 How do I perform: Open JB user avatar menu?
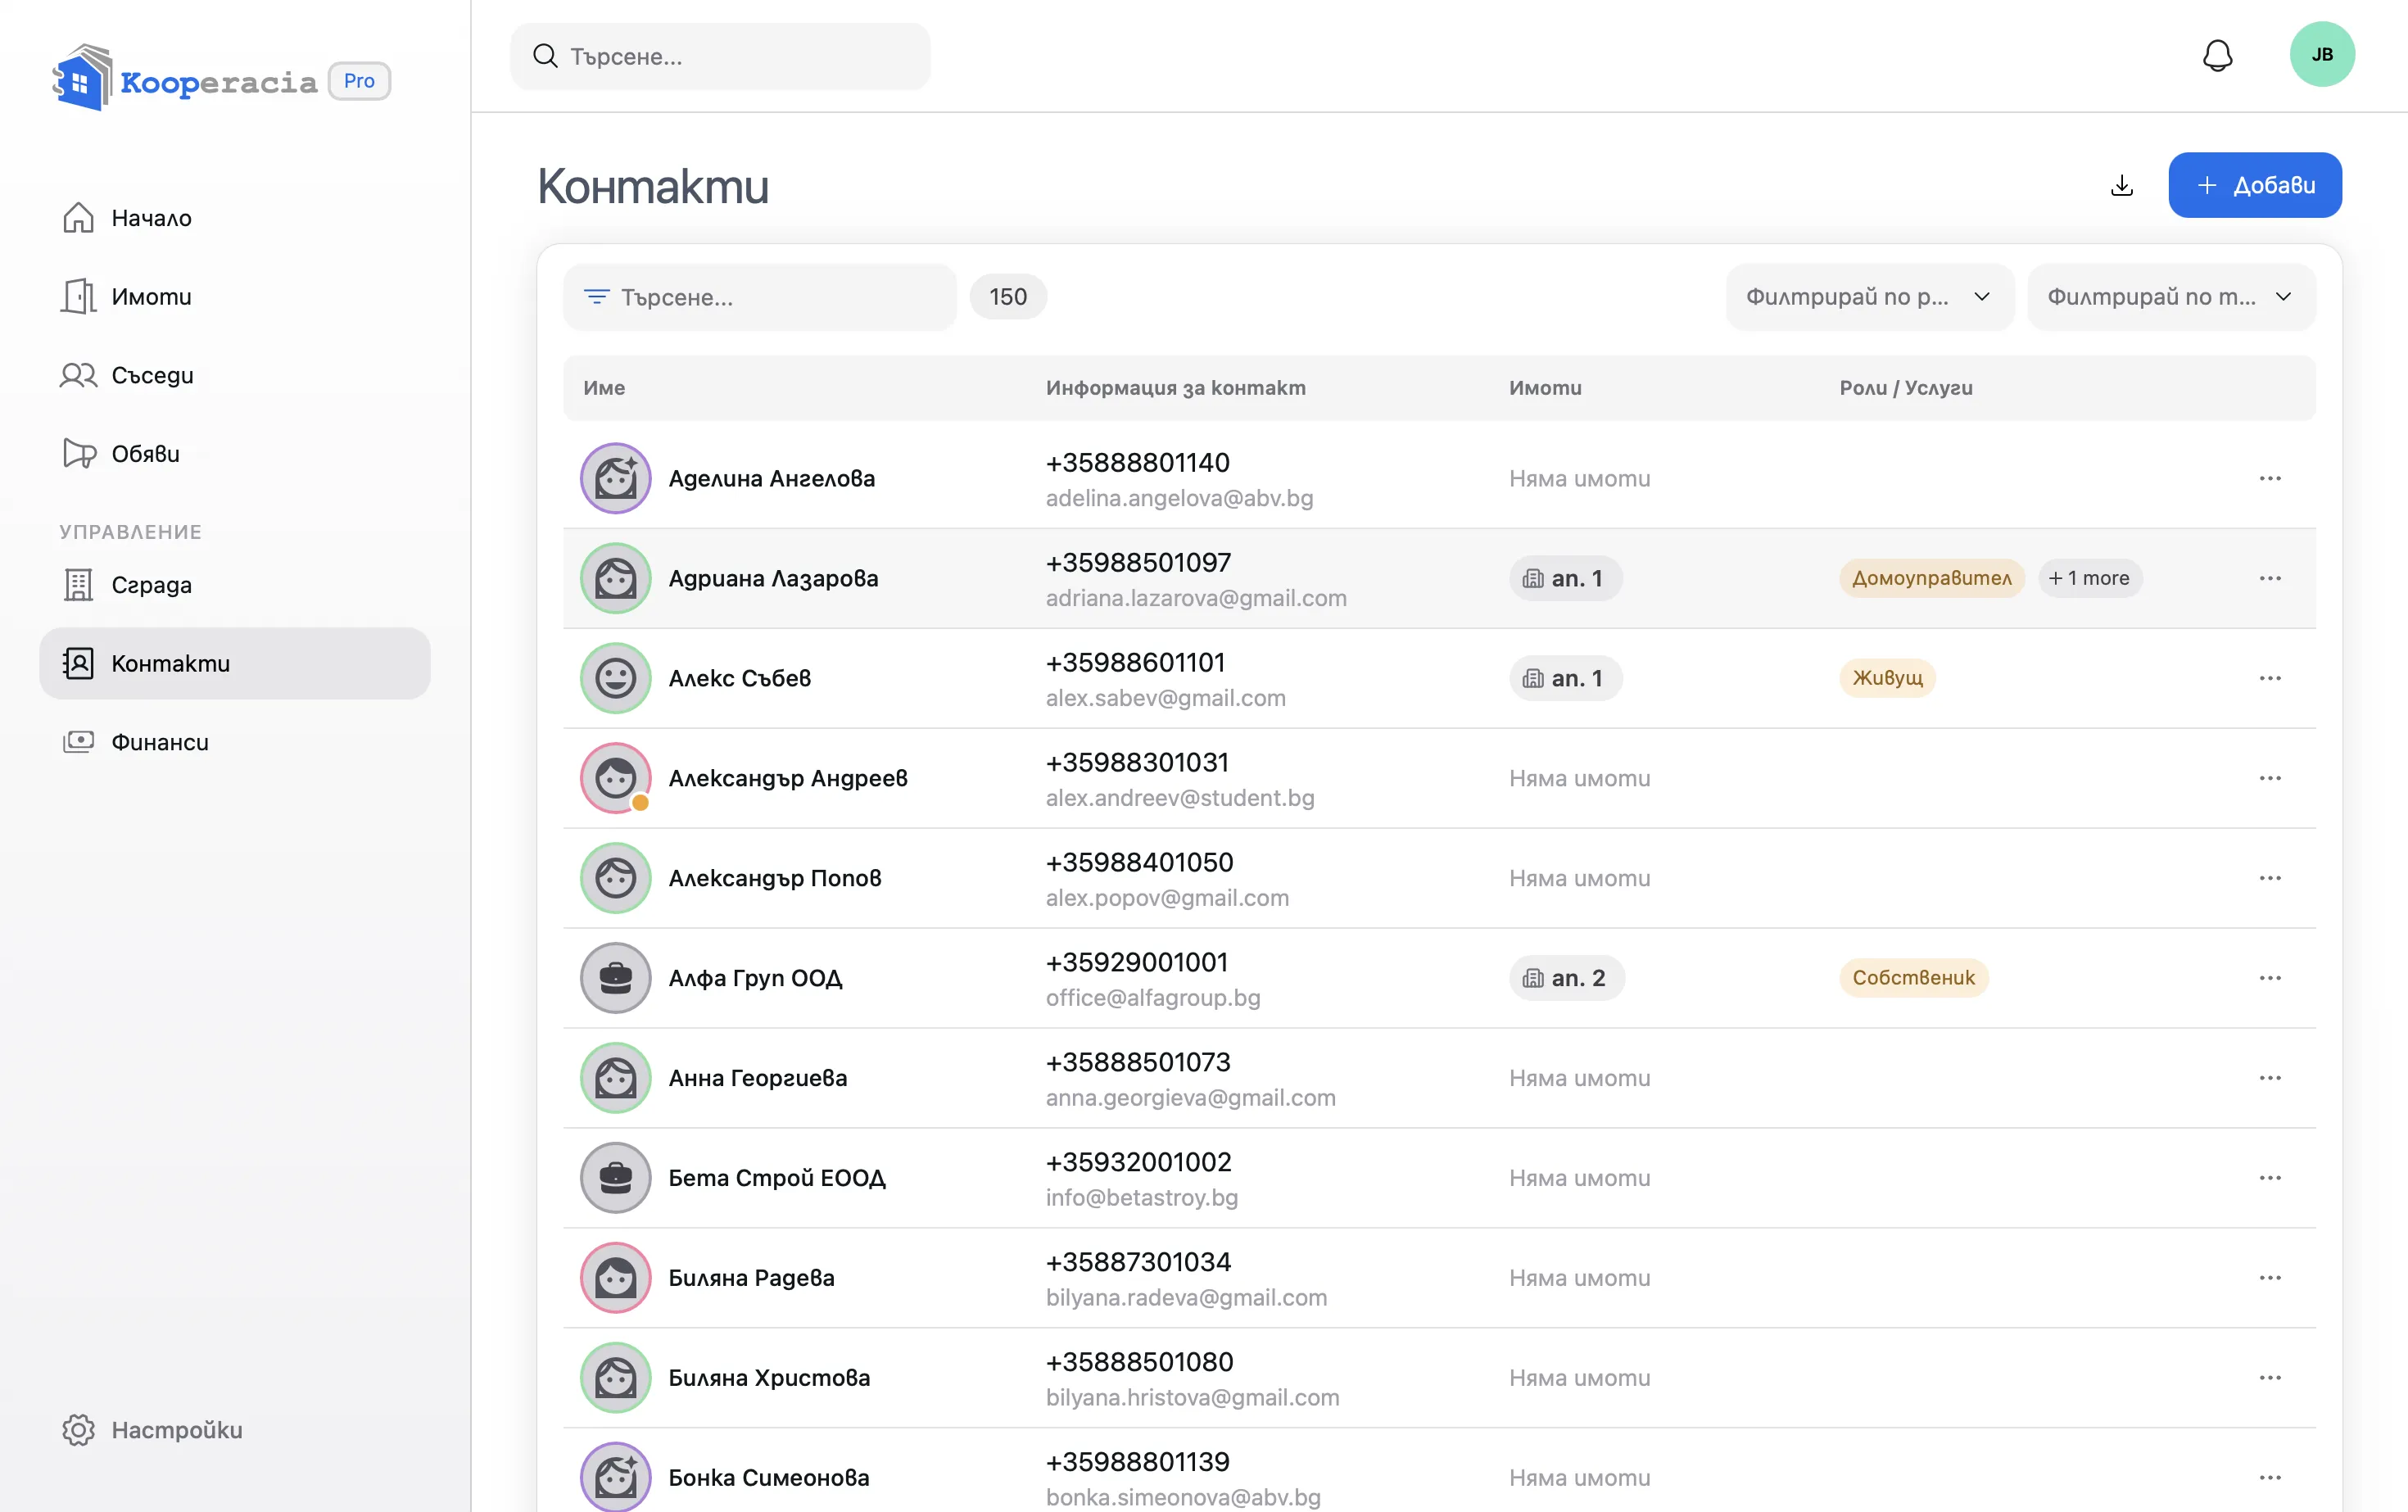pos(2322,55)
